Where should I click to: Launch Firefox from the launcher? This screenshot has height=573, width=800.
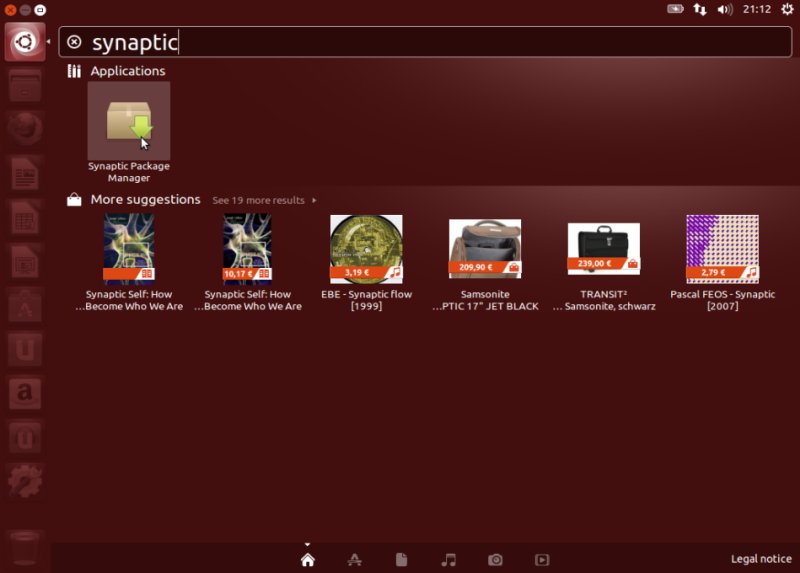[24, 129]
